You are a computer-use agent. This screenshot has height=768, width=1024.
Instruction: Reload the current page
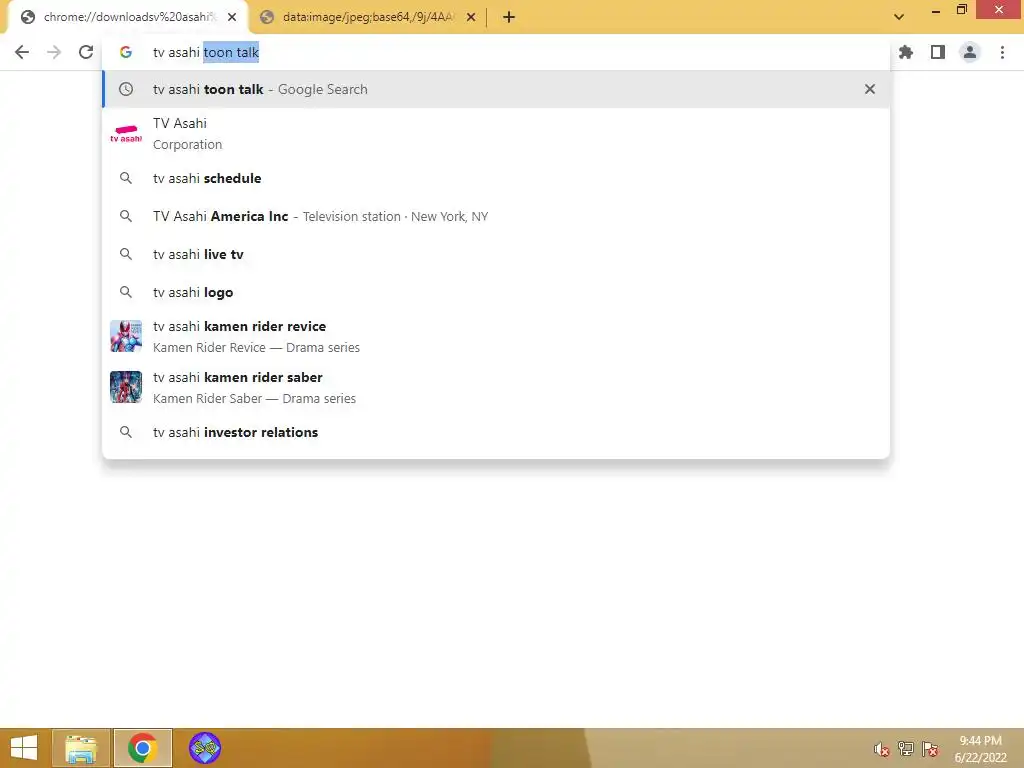coord(86,52)
